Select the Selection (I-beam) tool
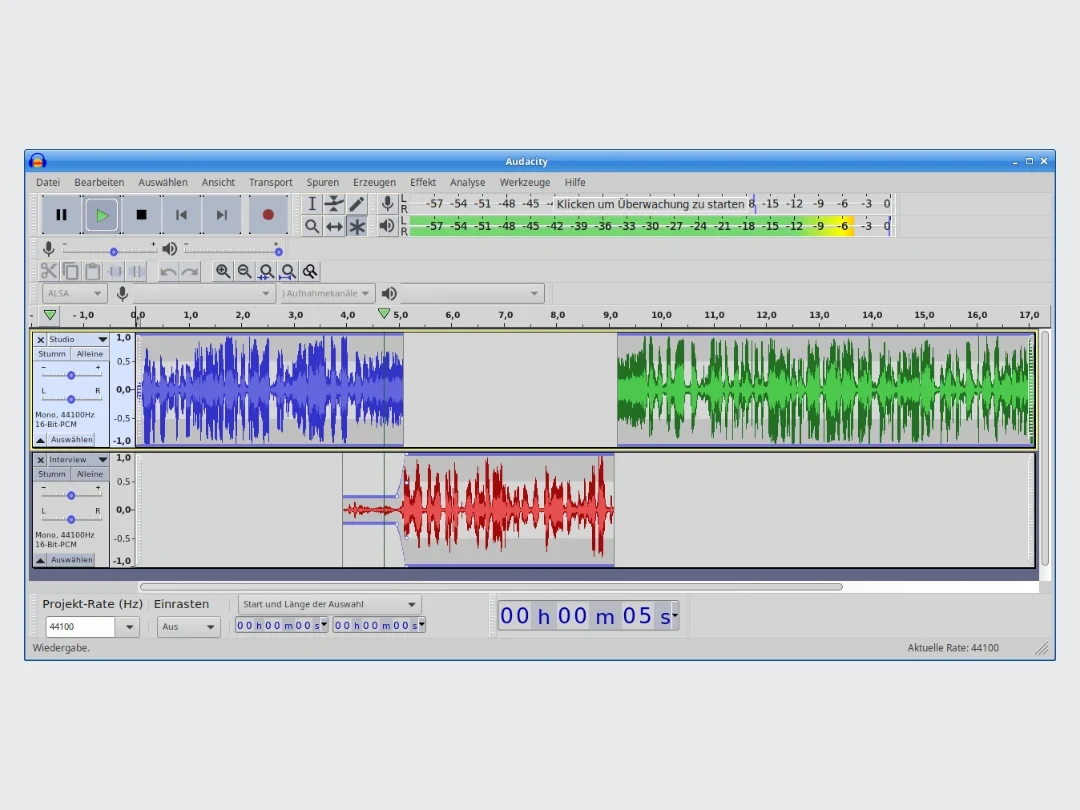 (x=312, y=204)
